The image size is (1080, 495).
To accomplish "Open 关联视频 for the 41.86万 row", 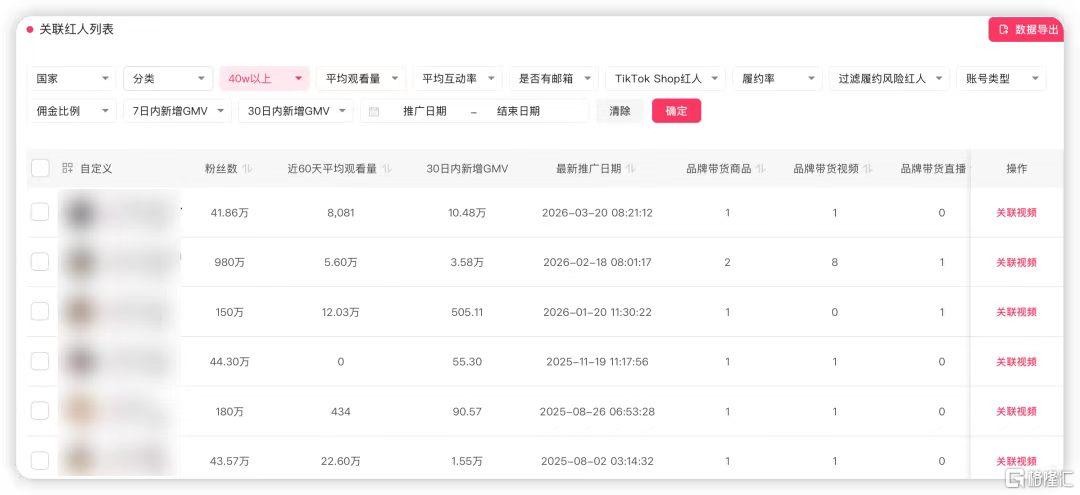I will point(1016,213).
